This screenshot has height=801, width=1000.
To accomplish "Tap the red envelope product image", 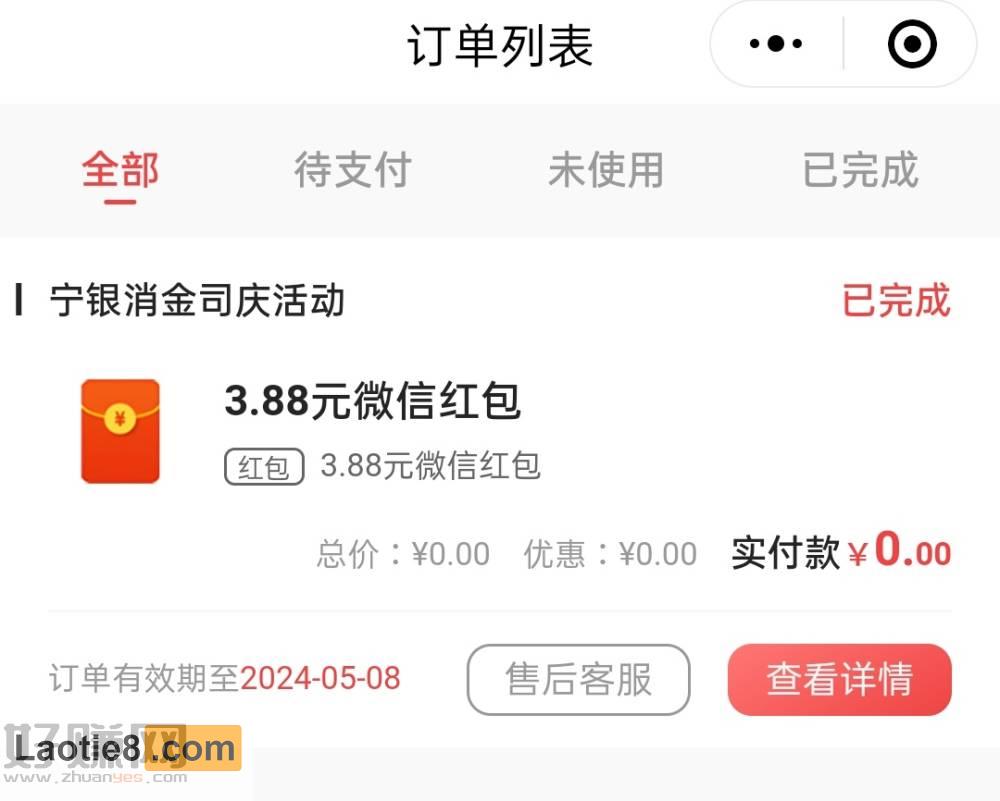I will point(120,431).
